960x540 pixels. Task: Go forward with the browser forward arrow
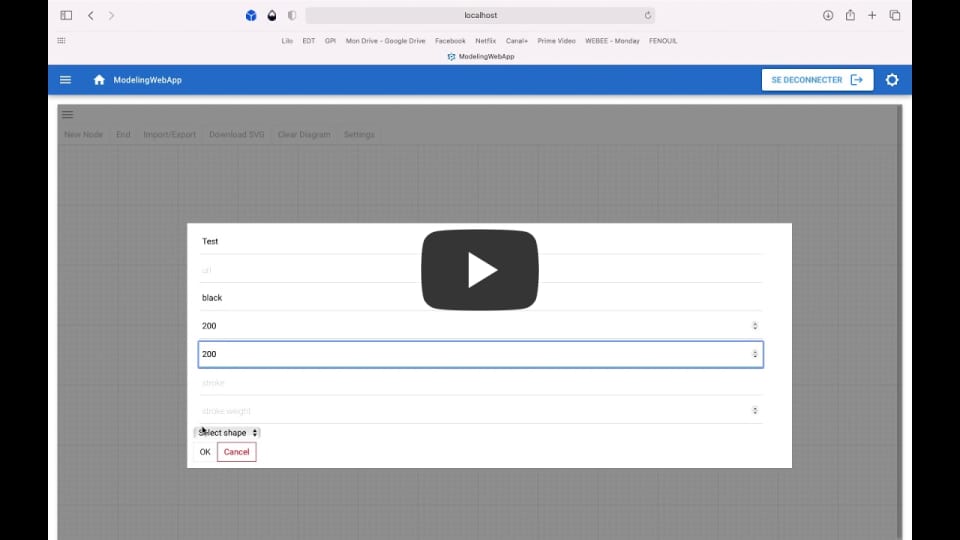tap(111, 15)
